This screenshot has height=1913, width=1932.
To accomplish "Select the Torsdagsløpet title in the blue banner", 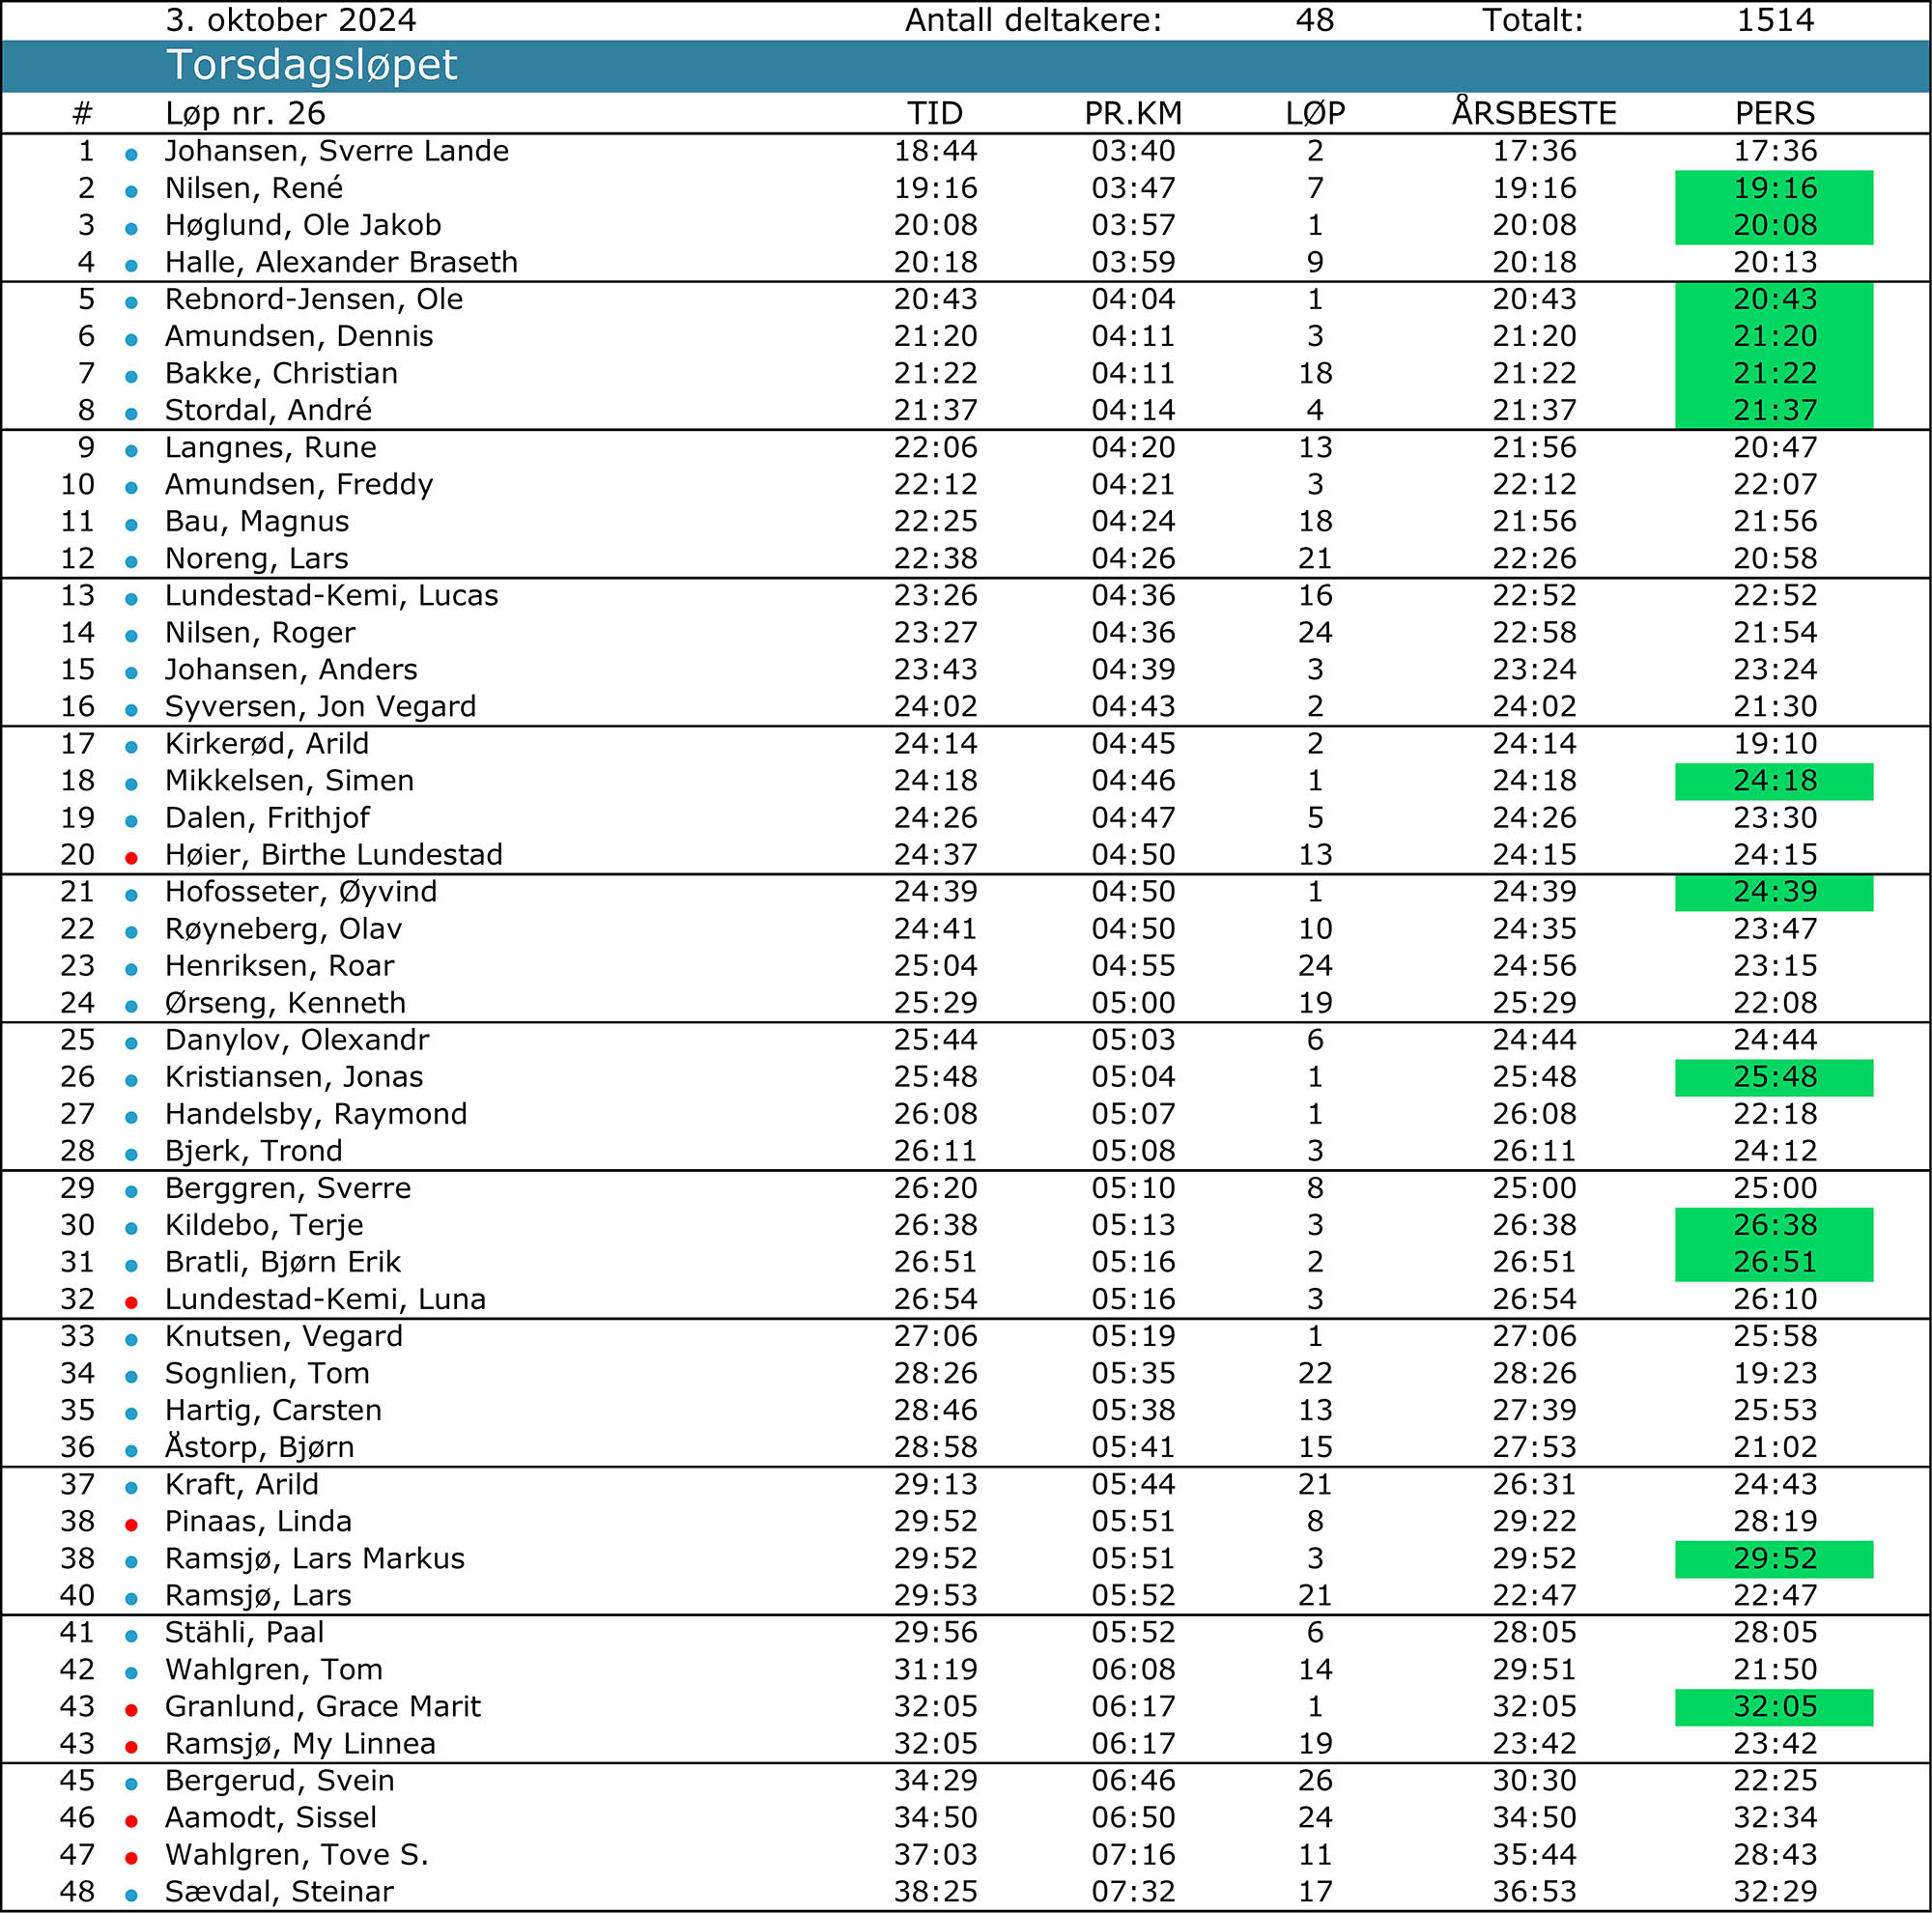I will [311, 65].
